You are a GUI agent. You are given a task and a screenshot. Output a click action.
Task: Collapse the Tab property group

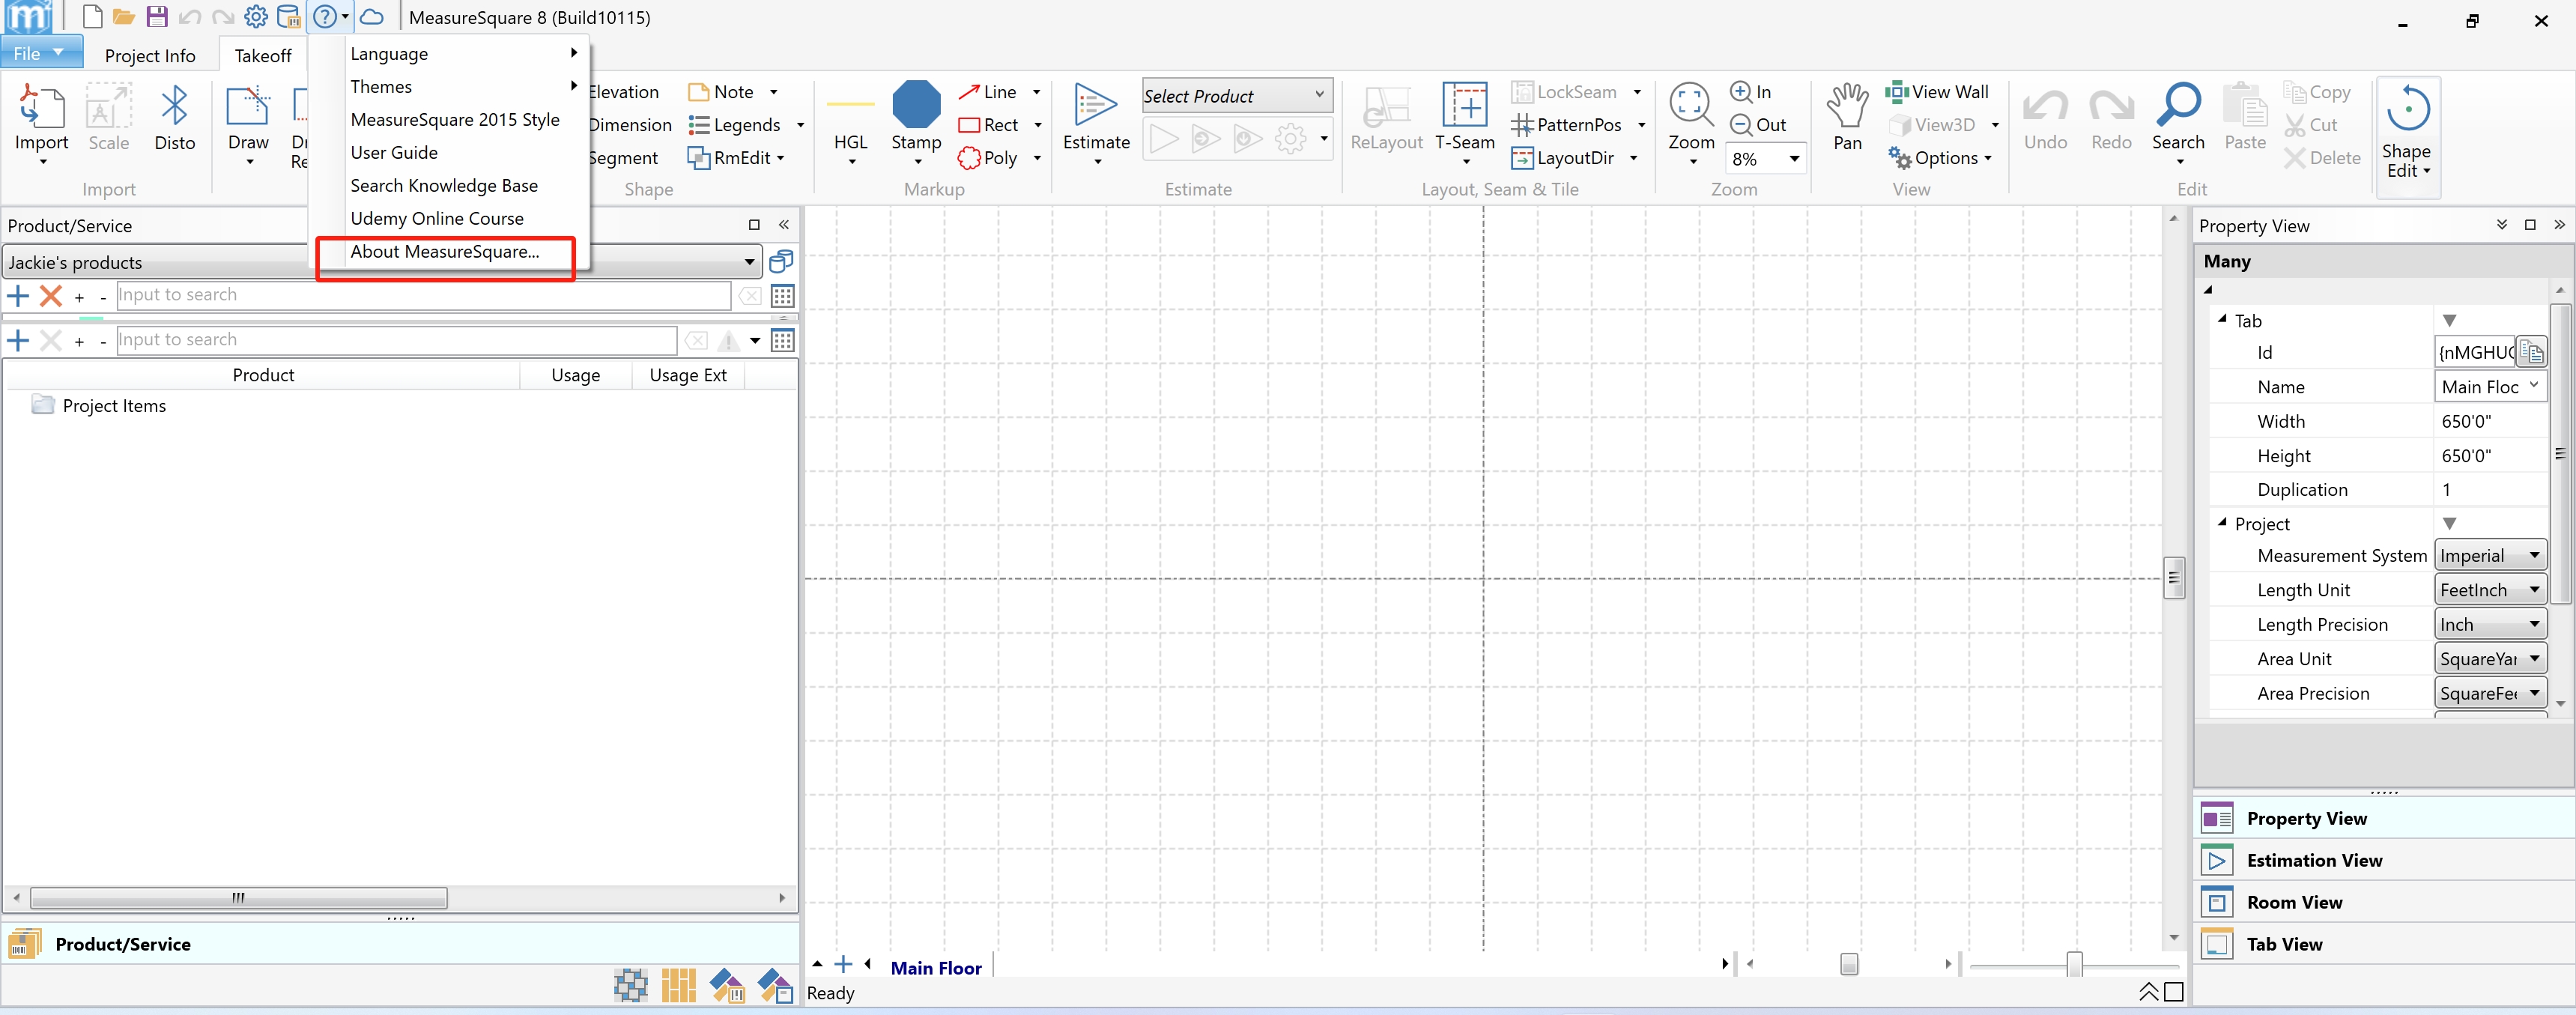[2222, 320]
